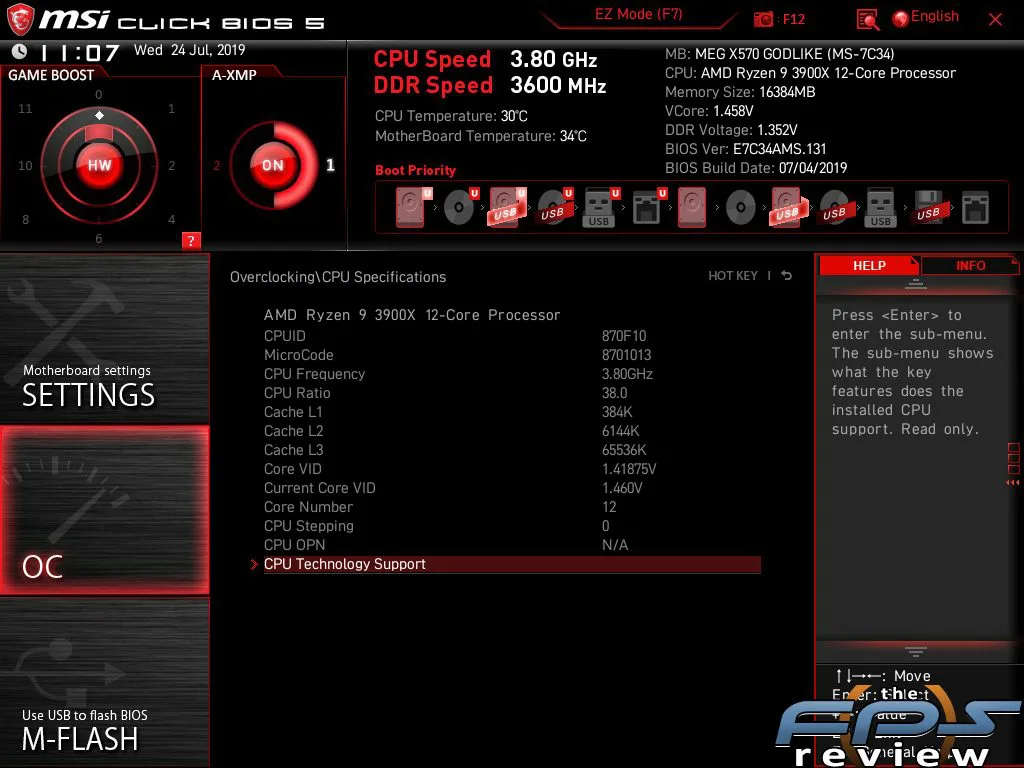
Task: Select A-XMP profile 2
Action: 217,165
